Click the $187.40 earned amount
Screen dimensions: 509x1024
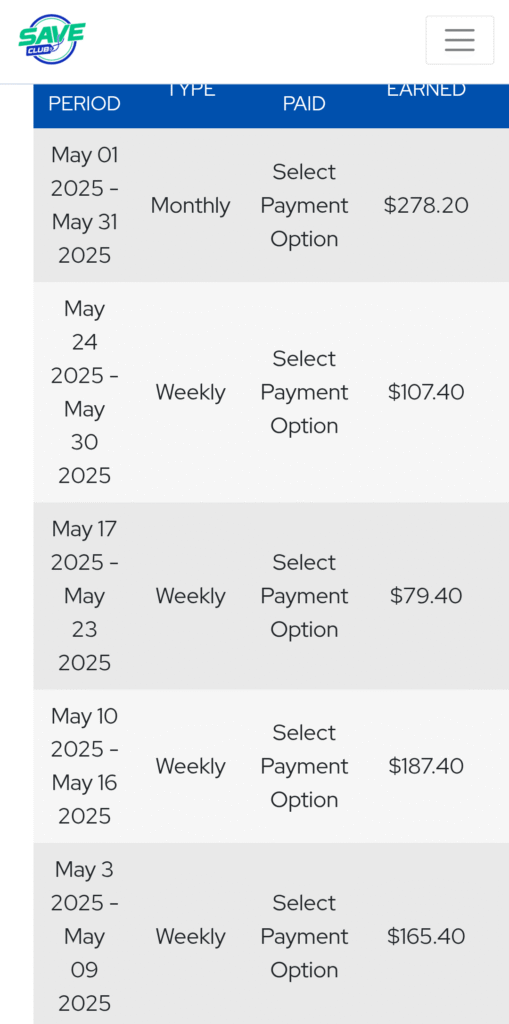coord(426,766)
